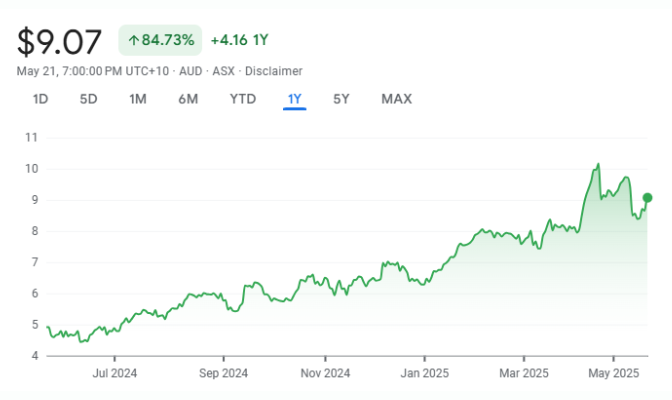This screenshot has width=672, height=400.
Task: Click the active 1Y range tab
Action: pos(294,99)
